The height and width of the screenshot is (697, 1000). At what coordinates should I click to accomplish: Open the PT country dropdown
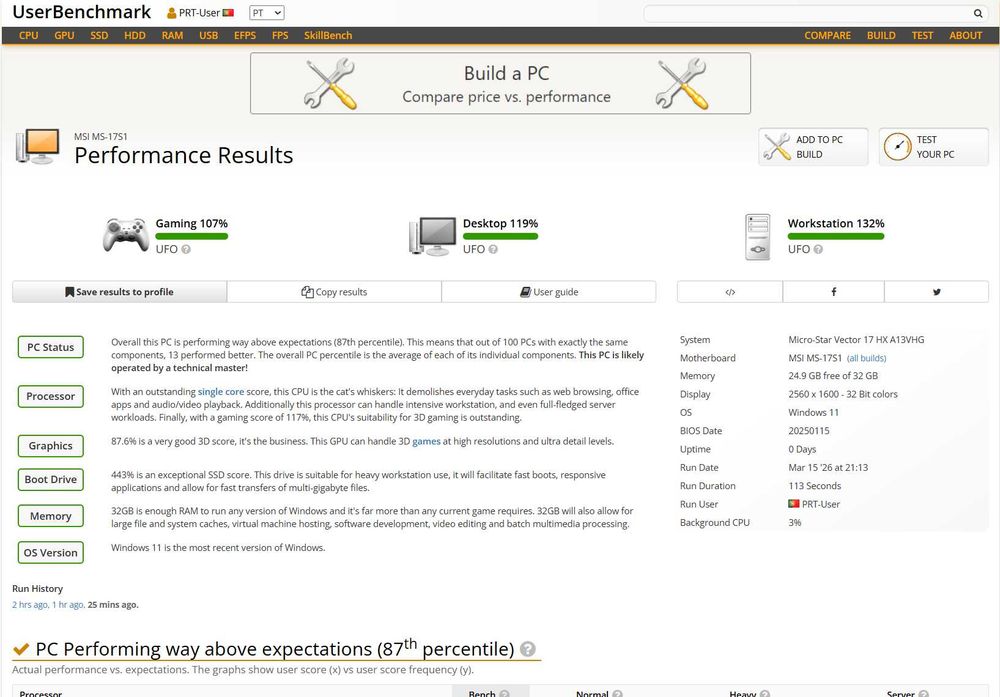pos(267,13)
